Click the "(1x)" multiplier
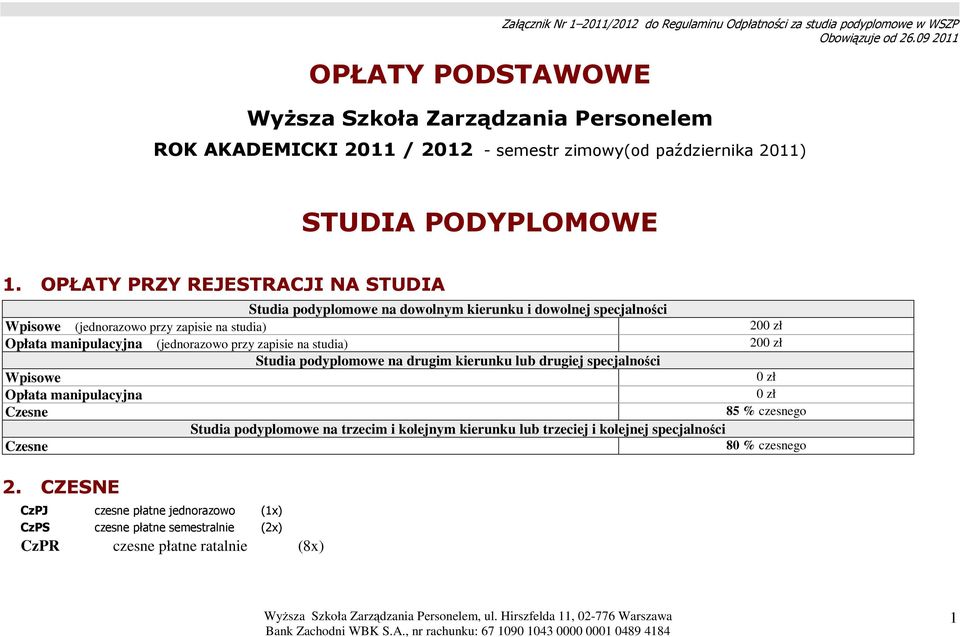This screenshot has width=960, height=637. [x=272, y=510]
